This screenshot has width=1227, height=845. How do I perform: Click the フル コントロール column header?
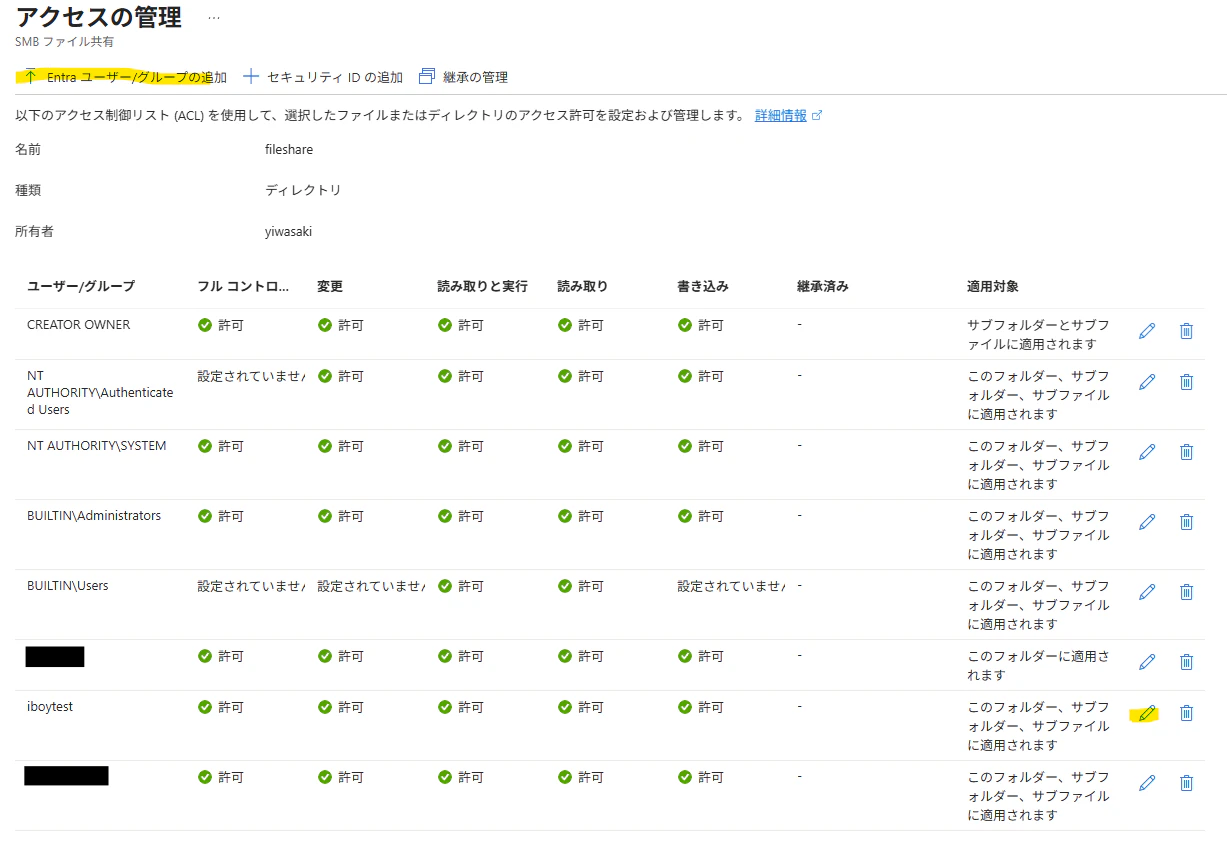click(243, 286)
